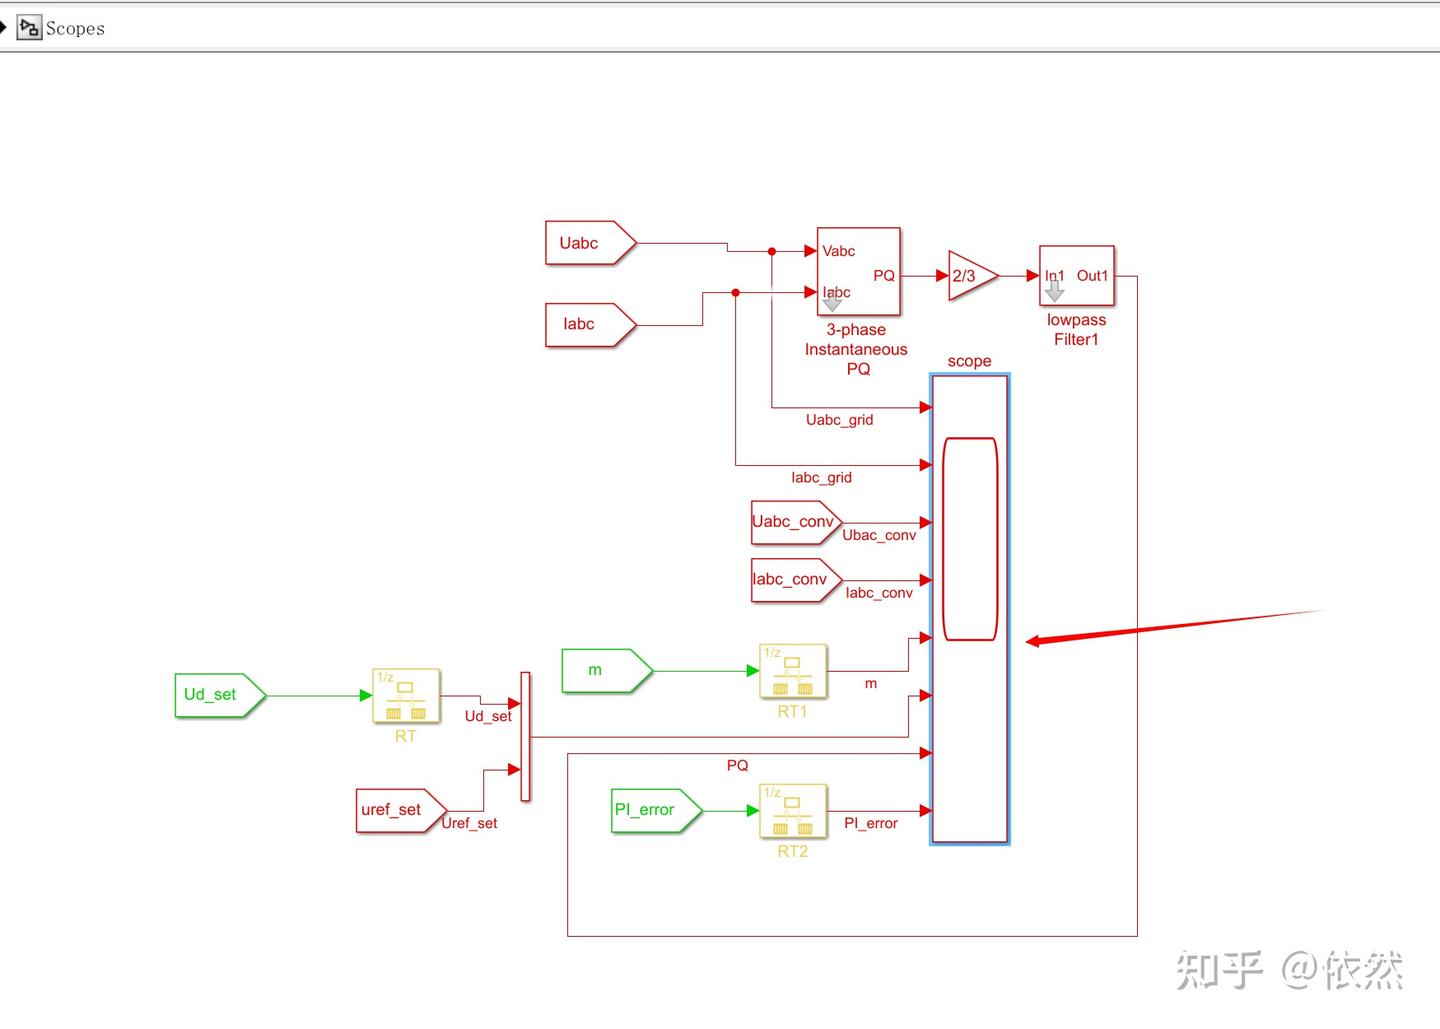Open the 3-phase Instantaneous PQ block
Viewport: 1440px width, 1029px height.
click(858, 272)
